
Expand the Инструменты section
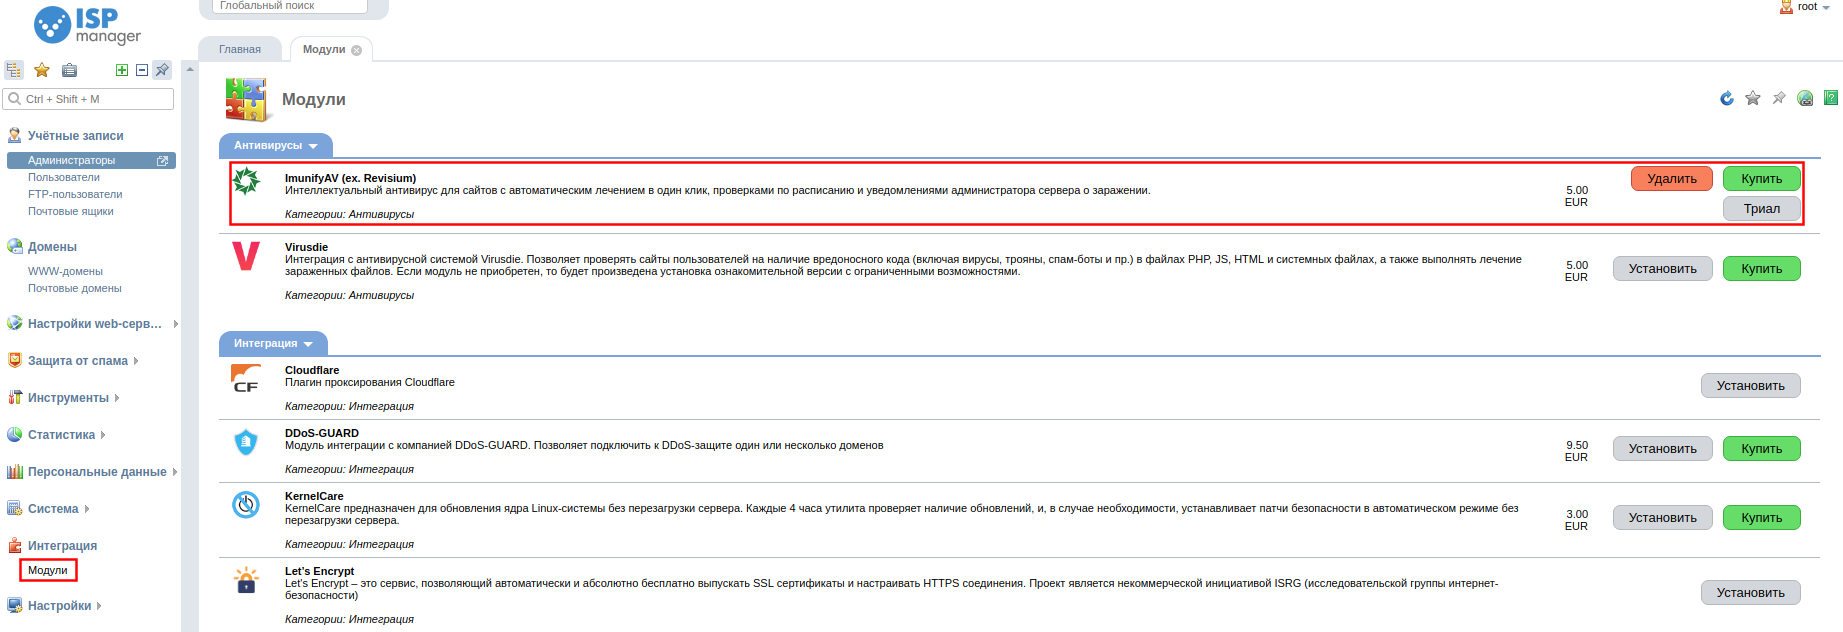68,398
